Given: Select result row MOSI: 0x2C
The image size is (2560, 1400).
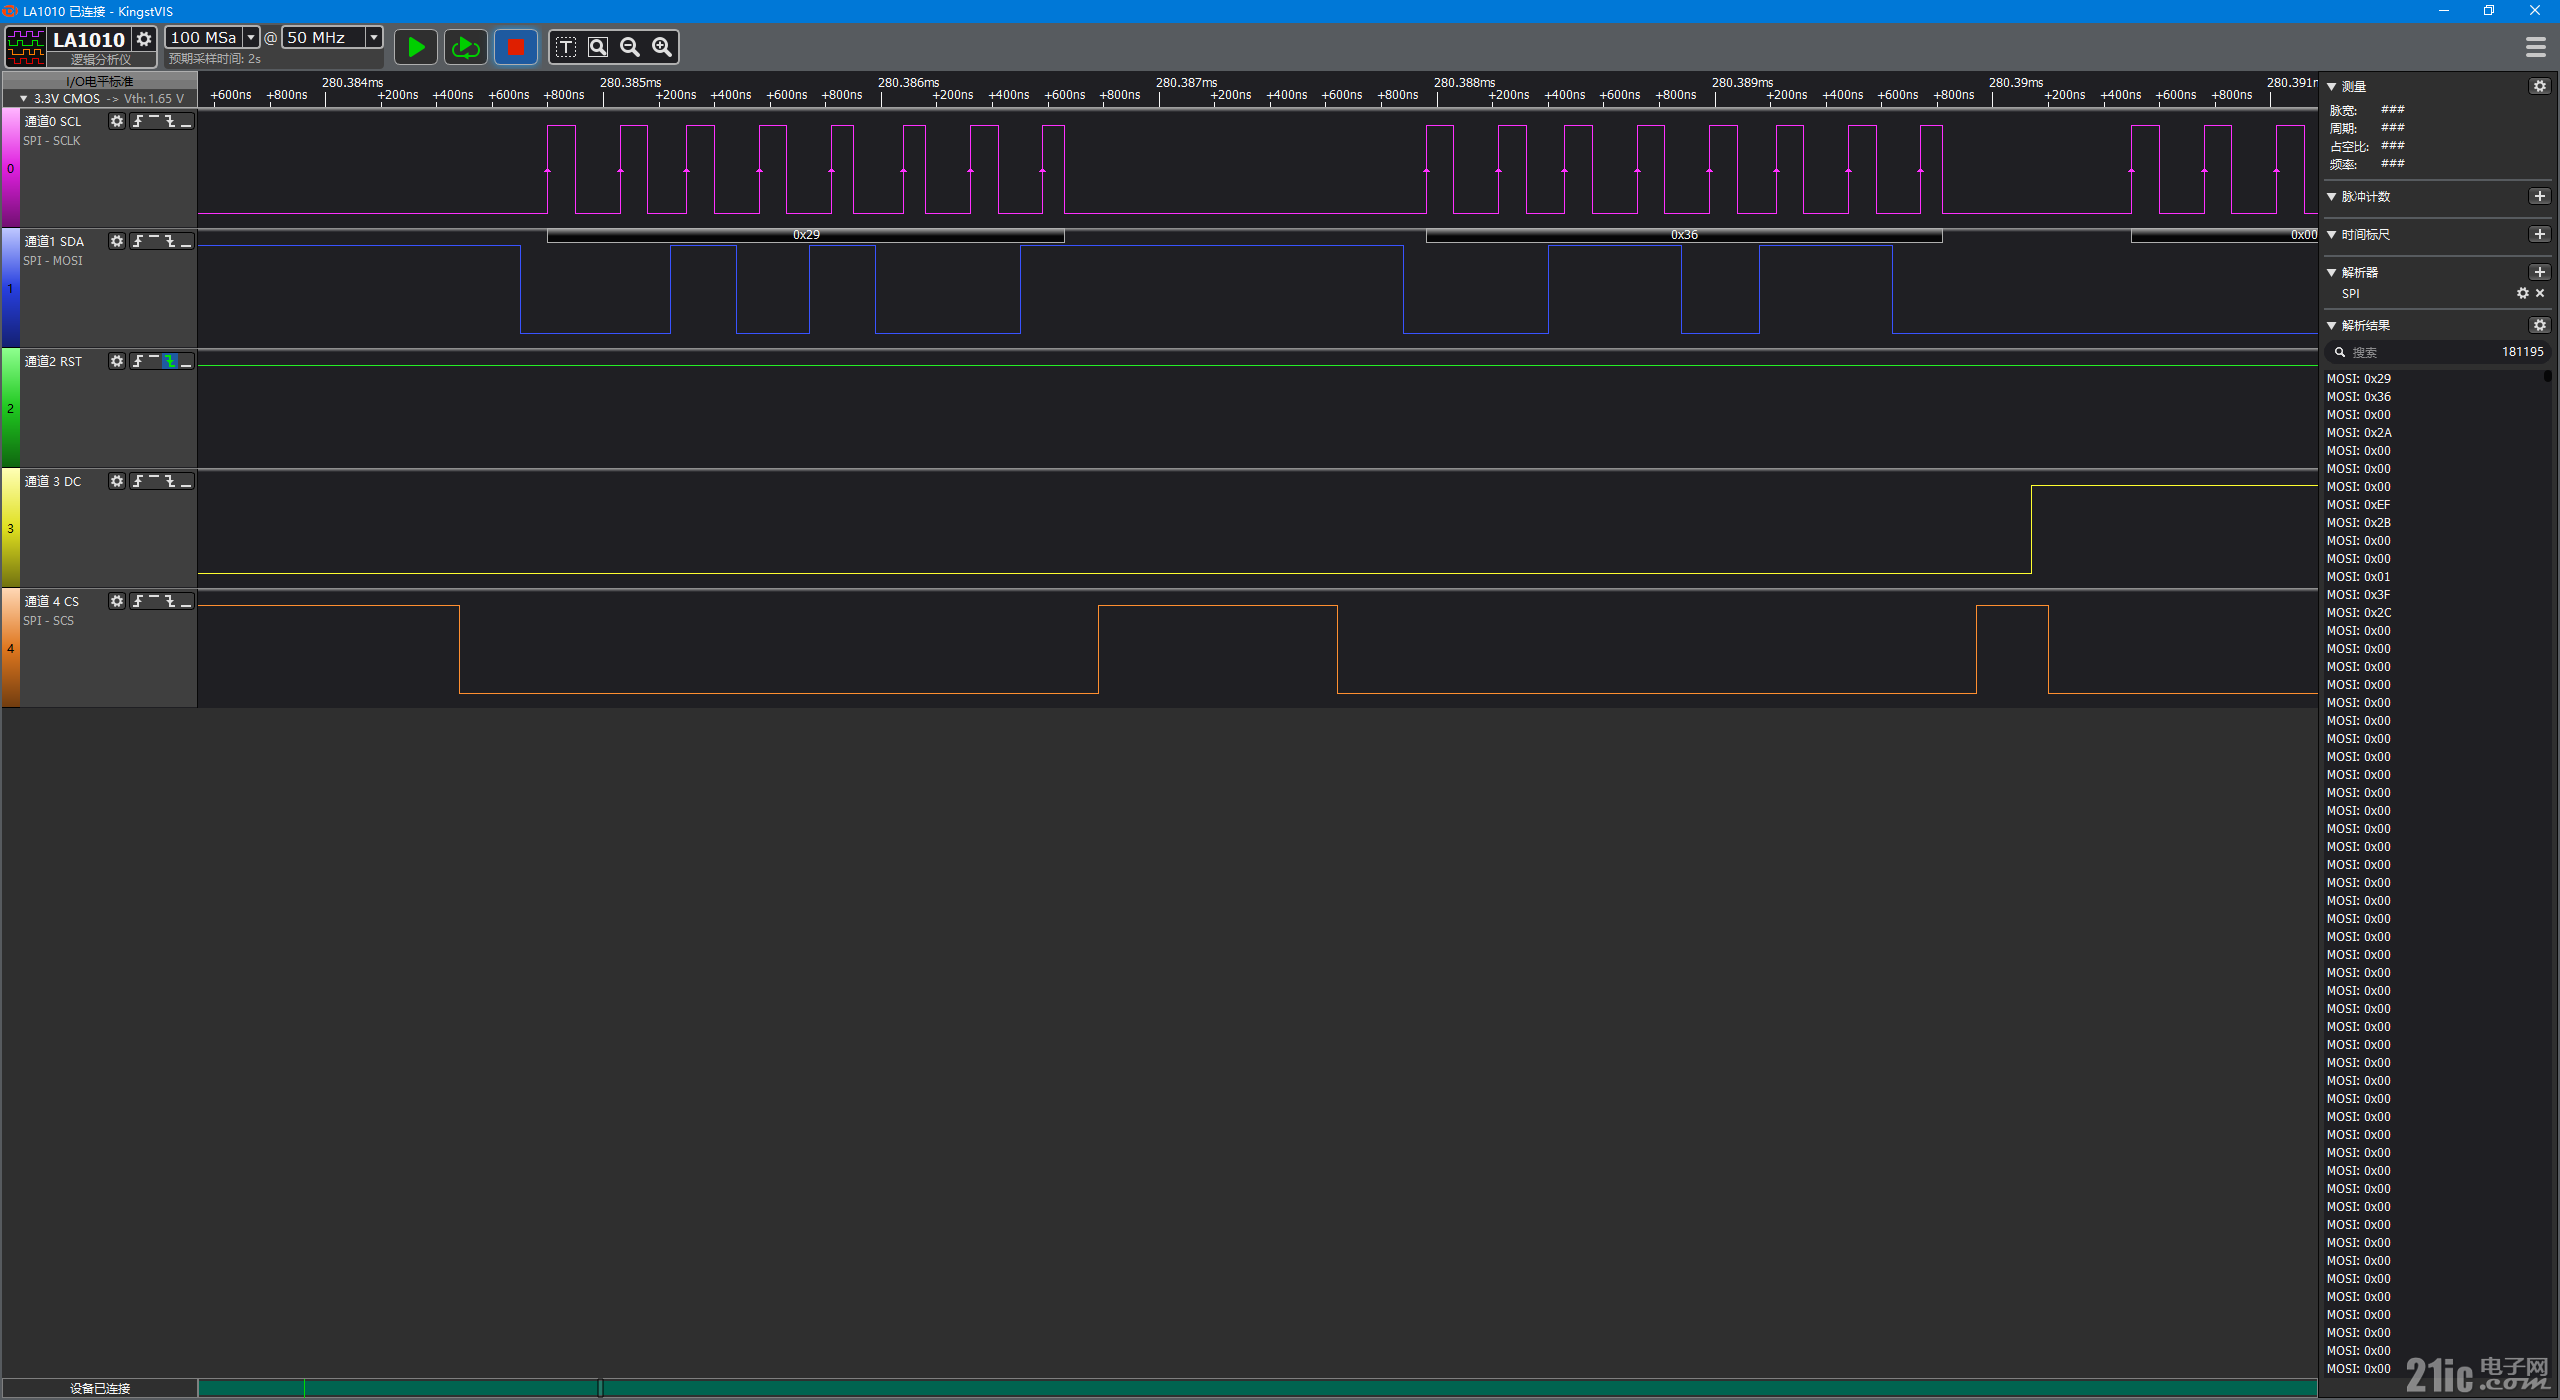Looking at the screenshot, I should tap(2434, 613).
